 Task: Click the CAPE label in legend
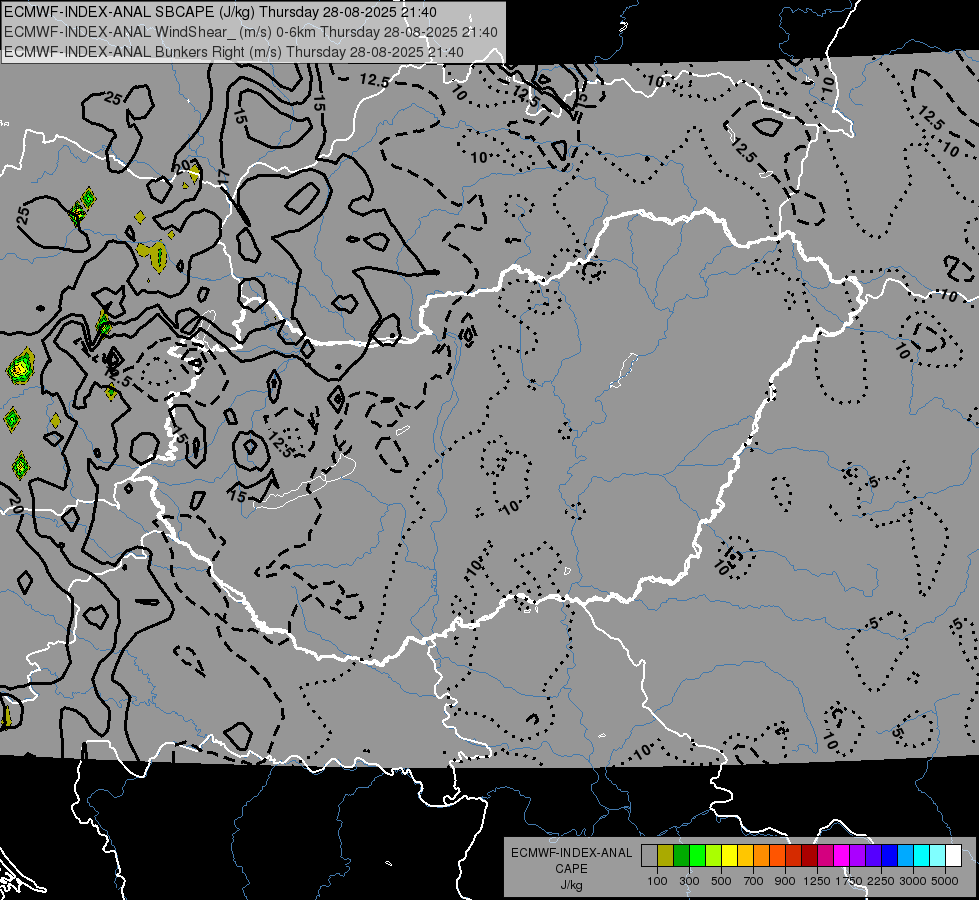(571, 869)
